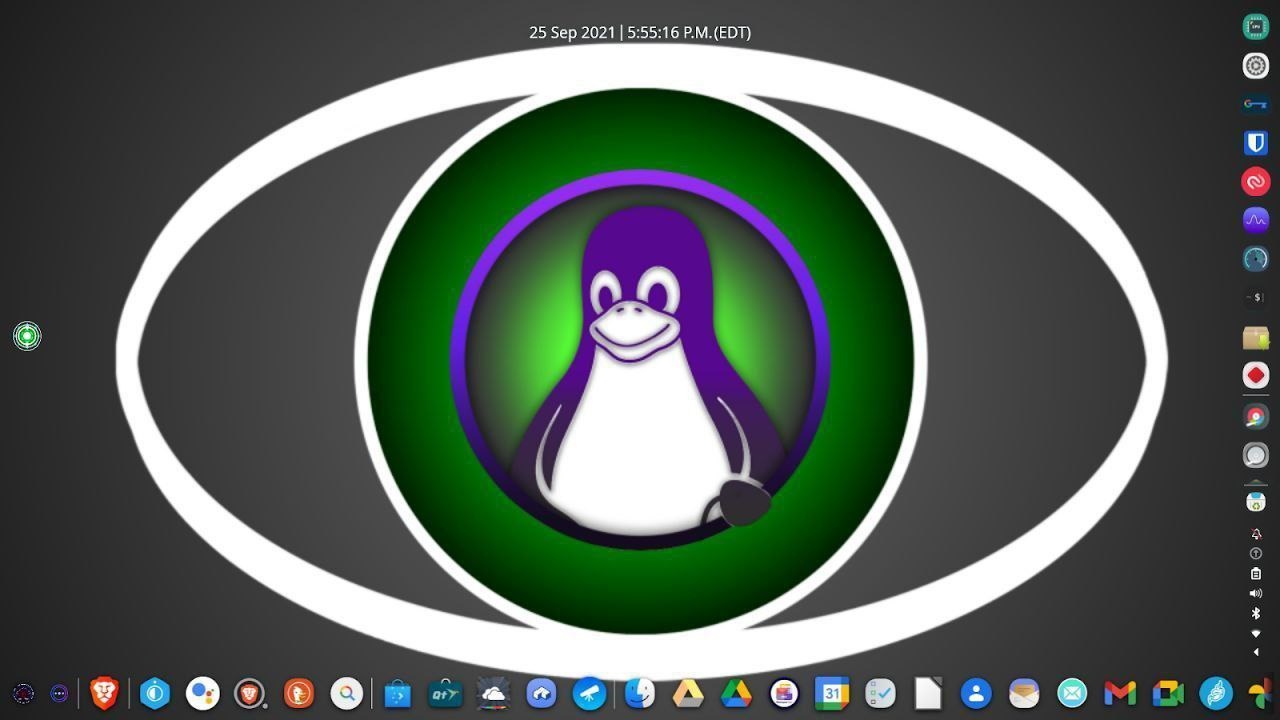Open the Brave browser from the dock
Viewport: 1280px width, 720px height.
point(105,693)
